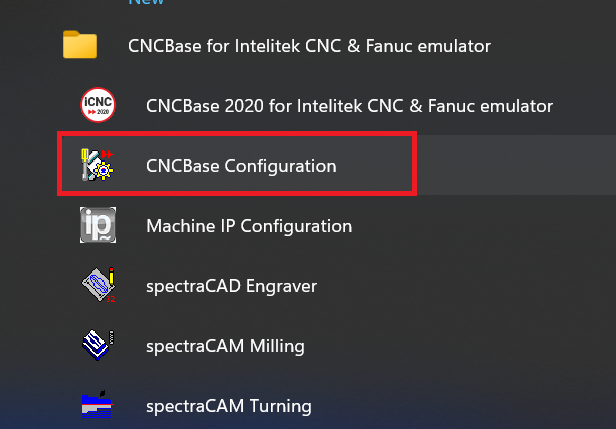Select the spectraCAD Engraver pencil icon

98,284
